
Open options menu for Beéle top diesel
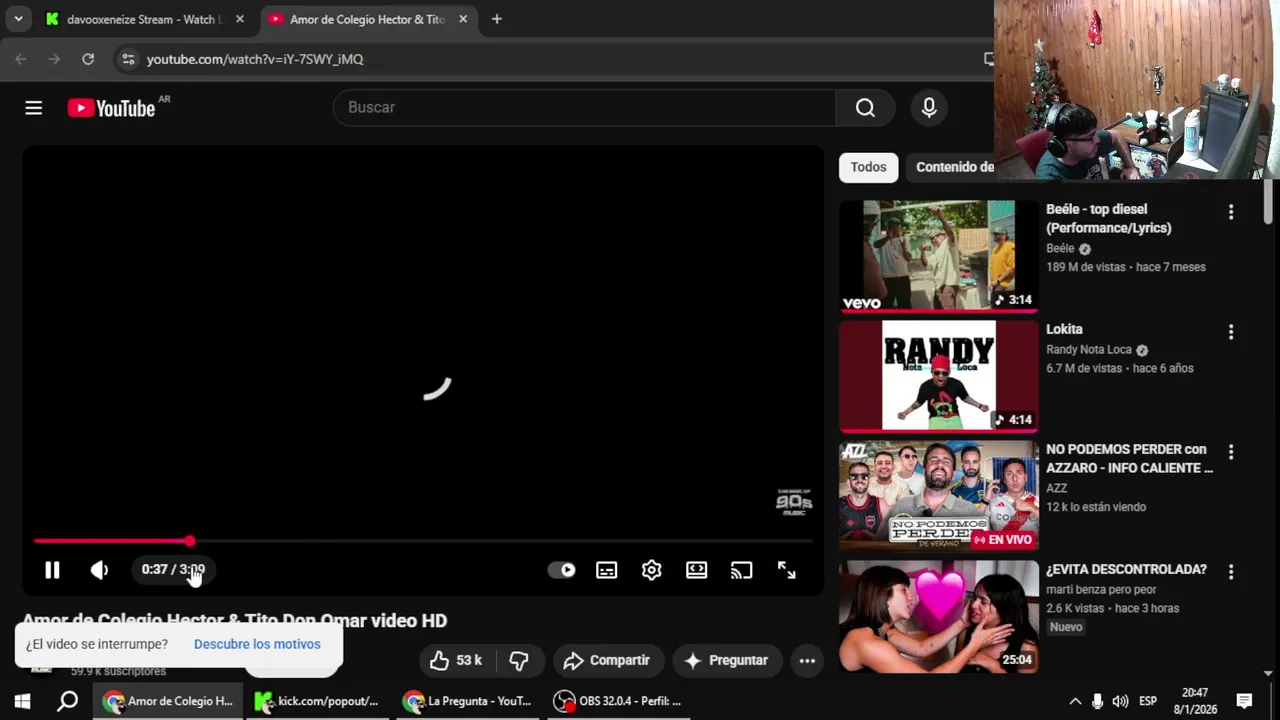1231,212
